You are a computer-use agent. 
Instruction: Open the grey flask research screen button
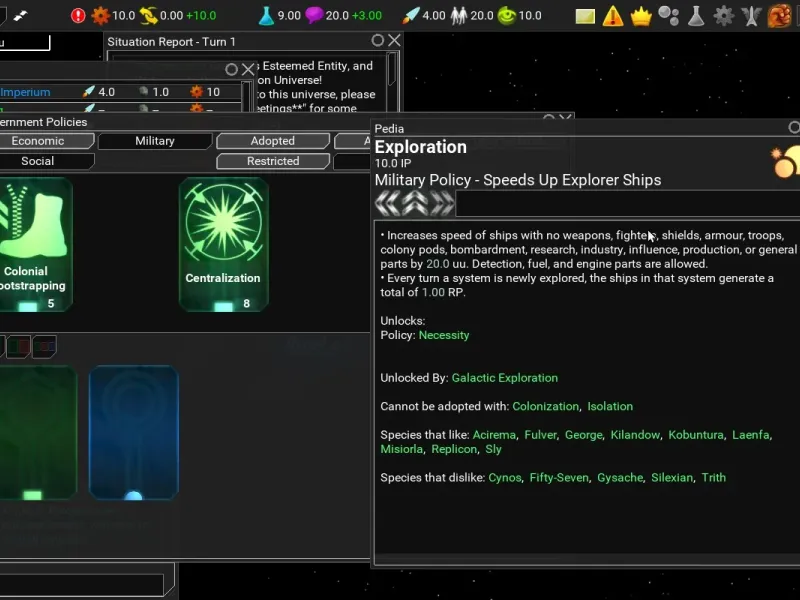[x=696, y=16]
